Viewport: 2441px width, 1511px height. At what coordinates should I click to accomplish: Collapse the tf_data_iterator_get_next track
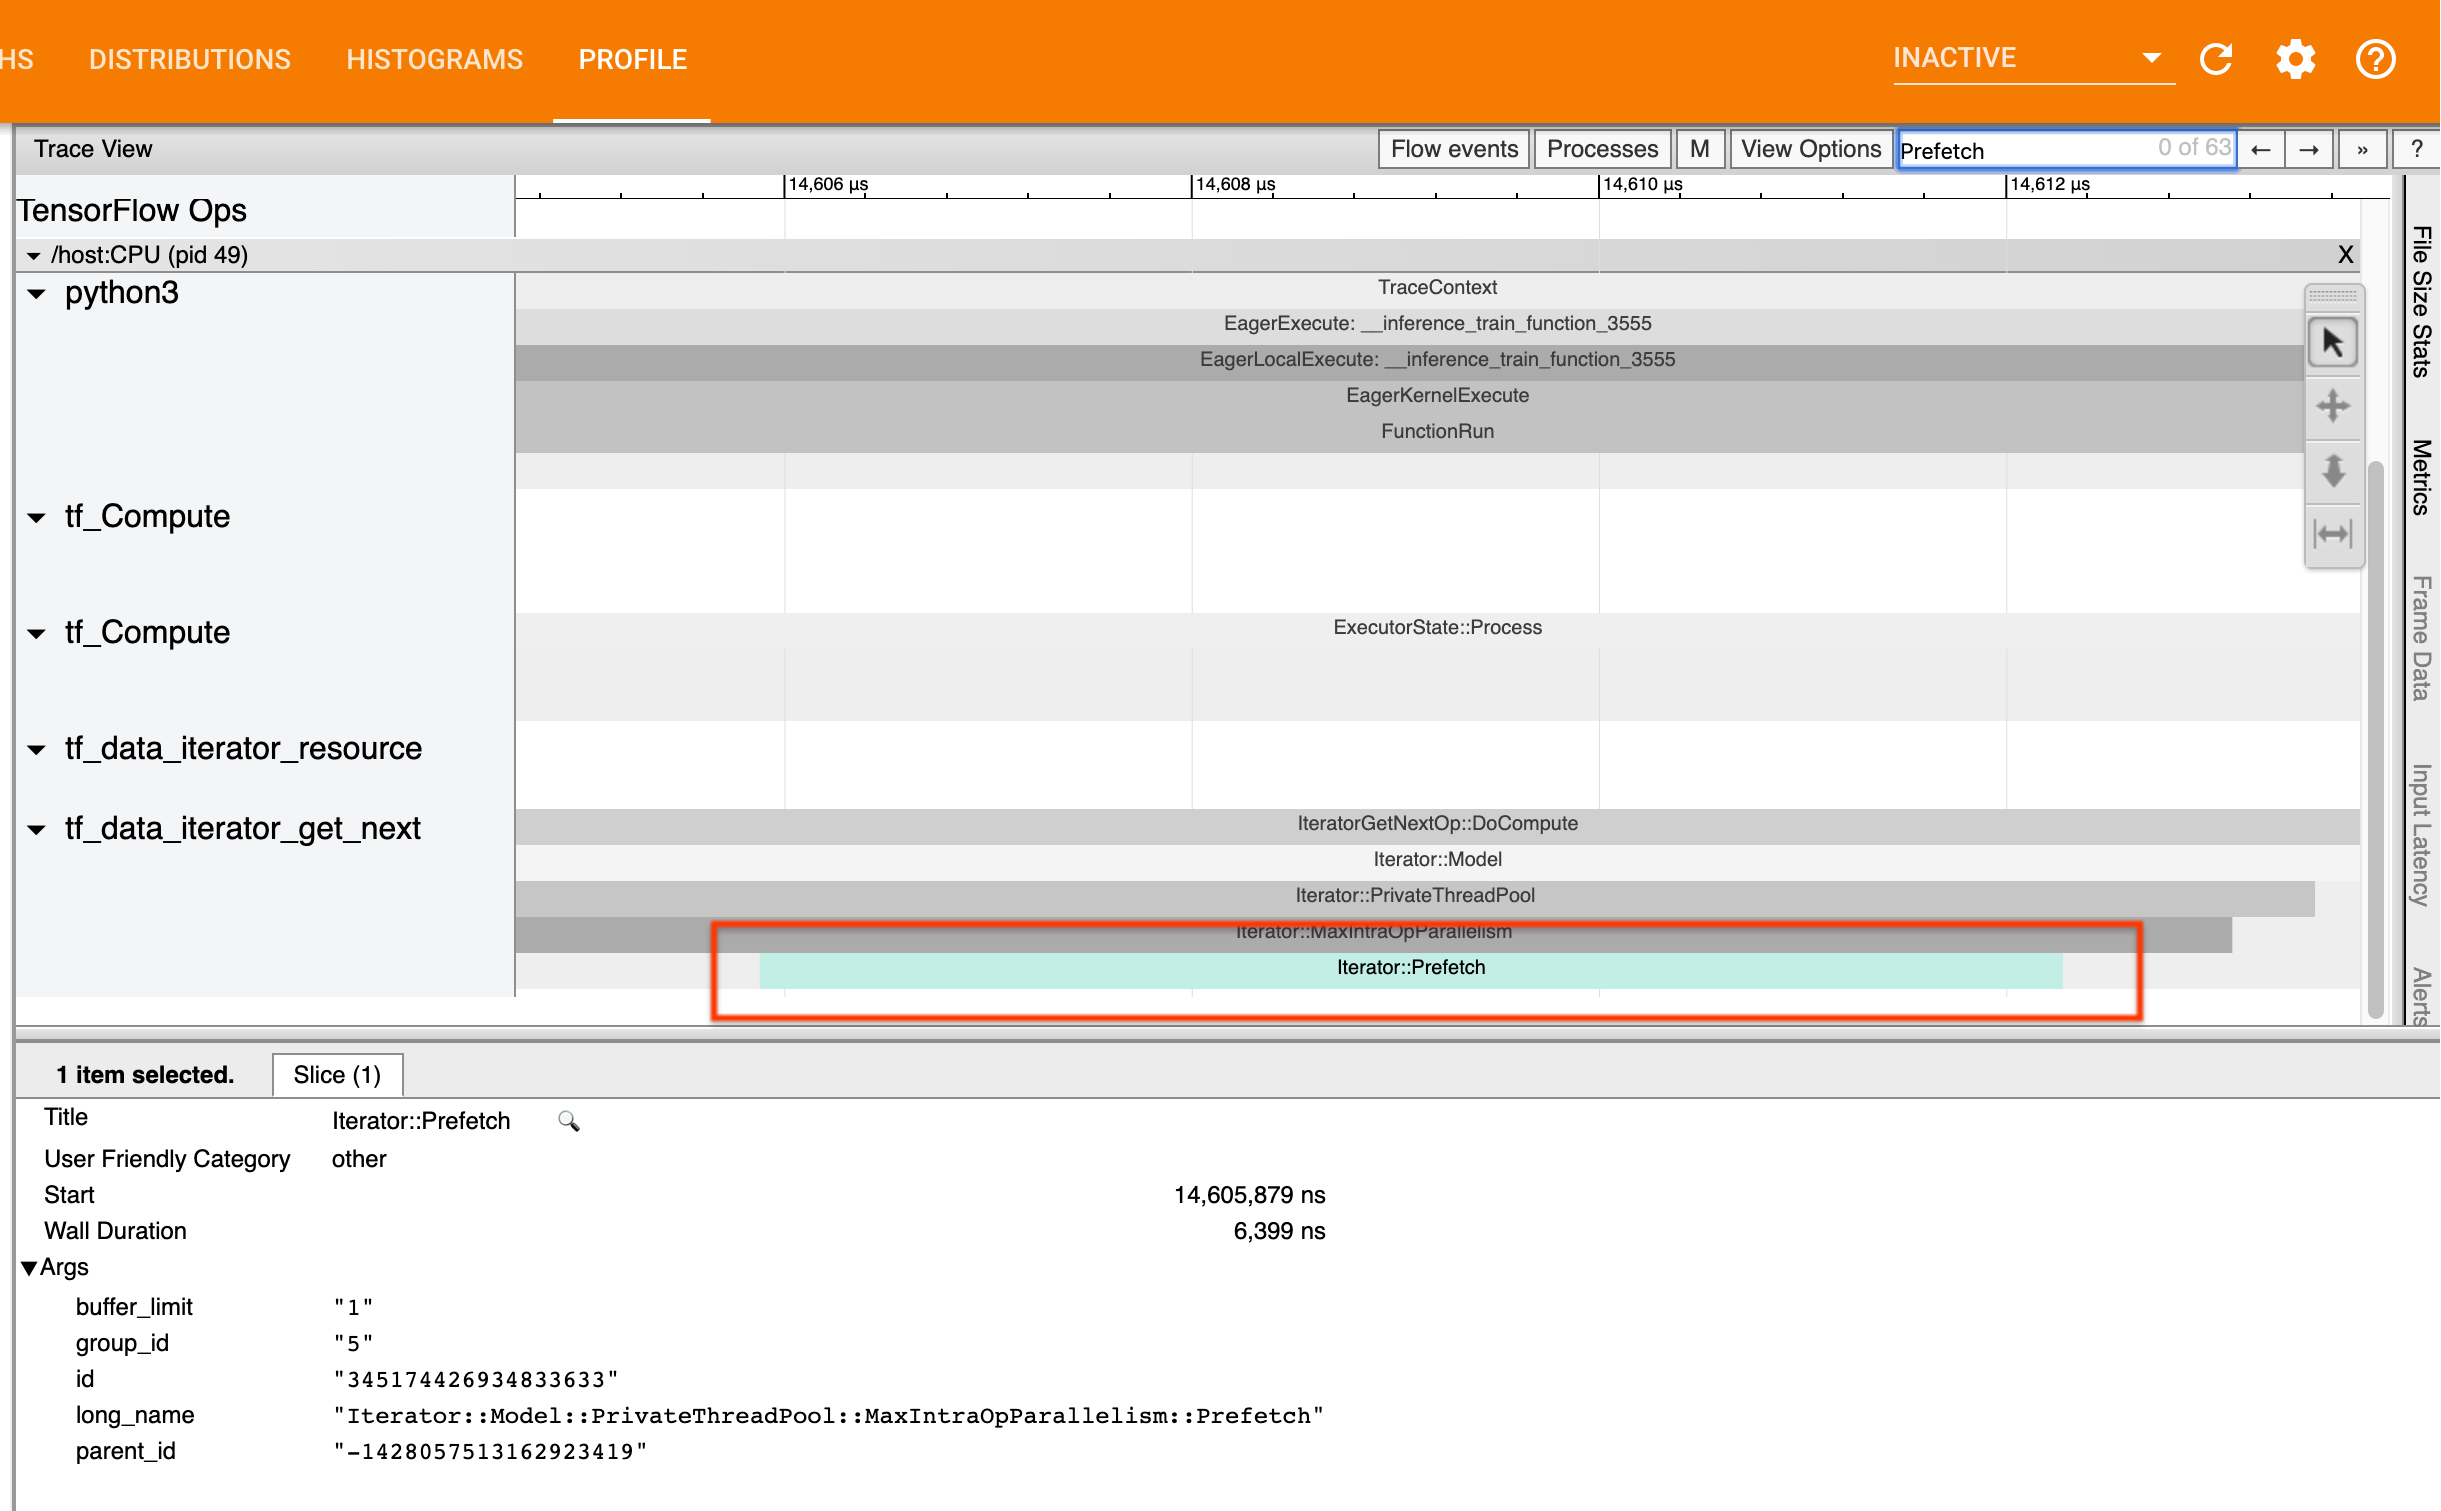[37, 828]
